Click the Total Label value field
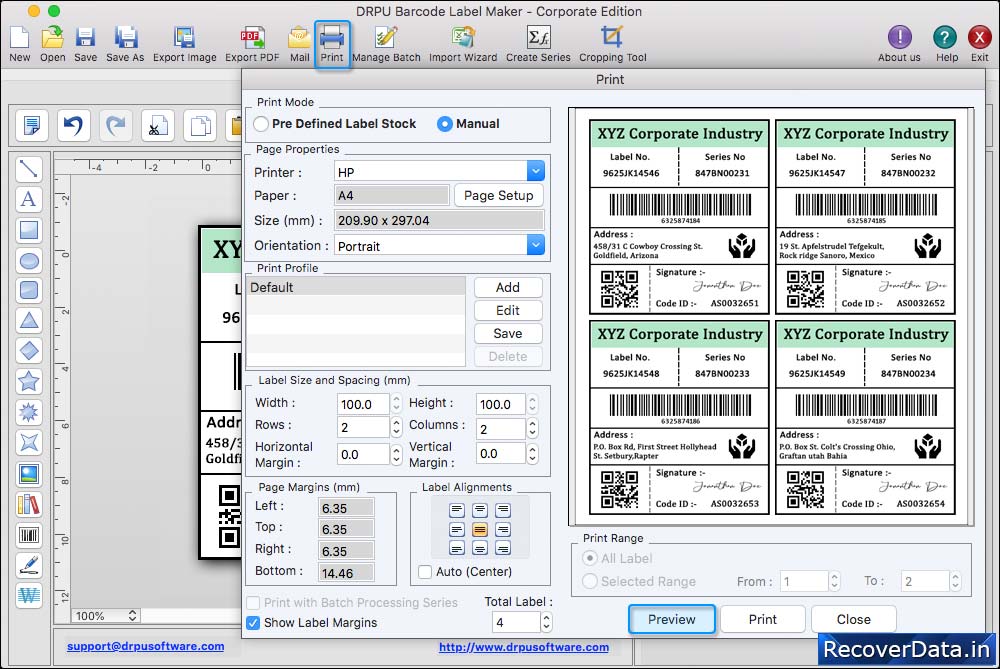This screenshot has height=669, width=1000. [x=516, y=622]
